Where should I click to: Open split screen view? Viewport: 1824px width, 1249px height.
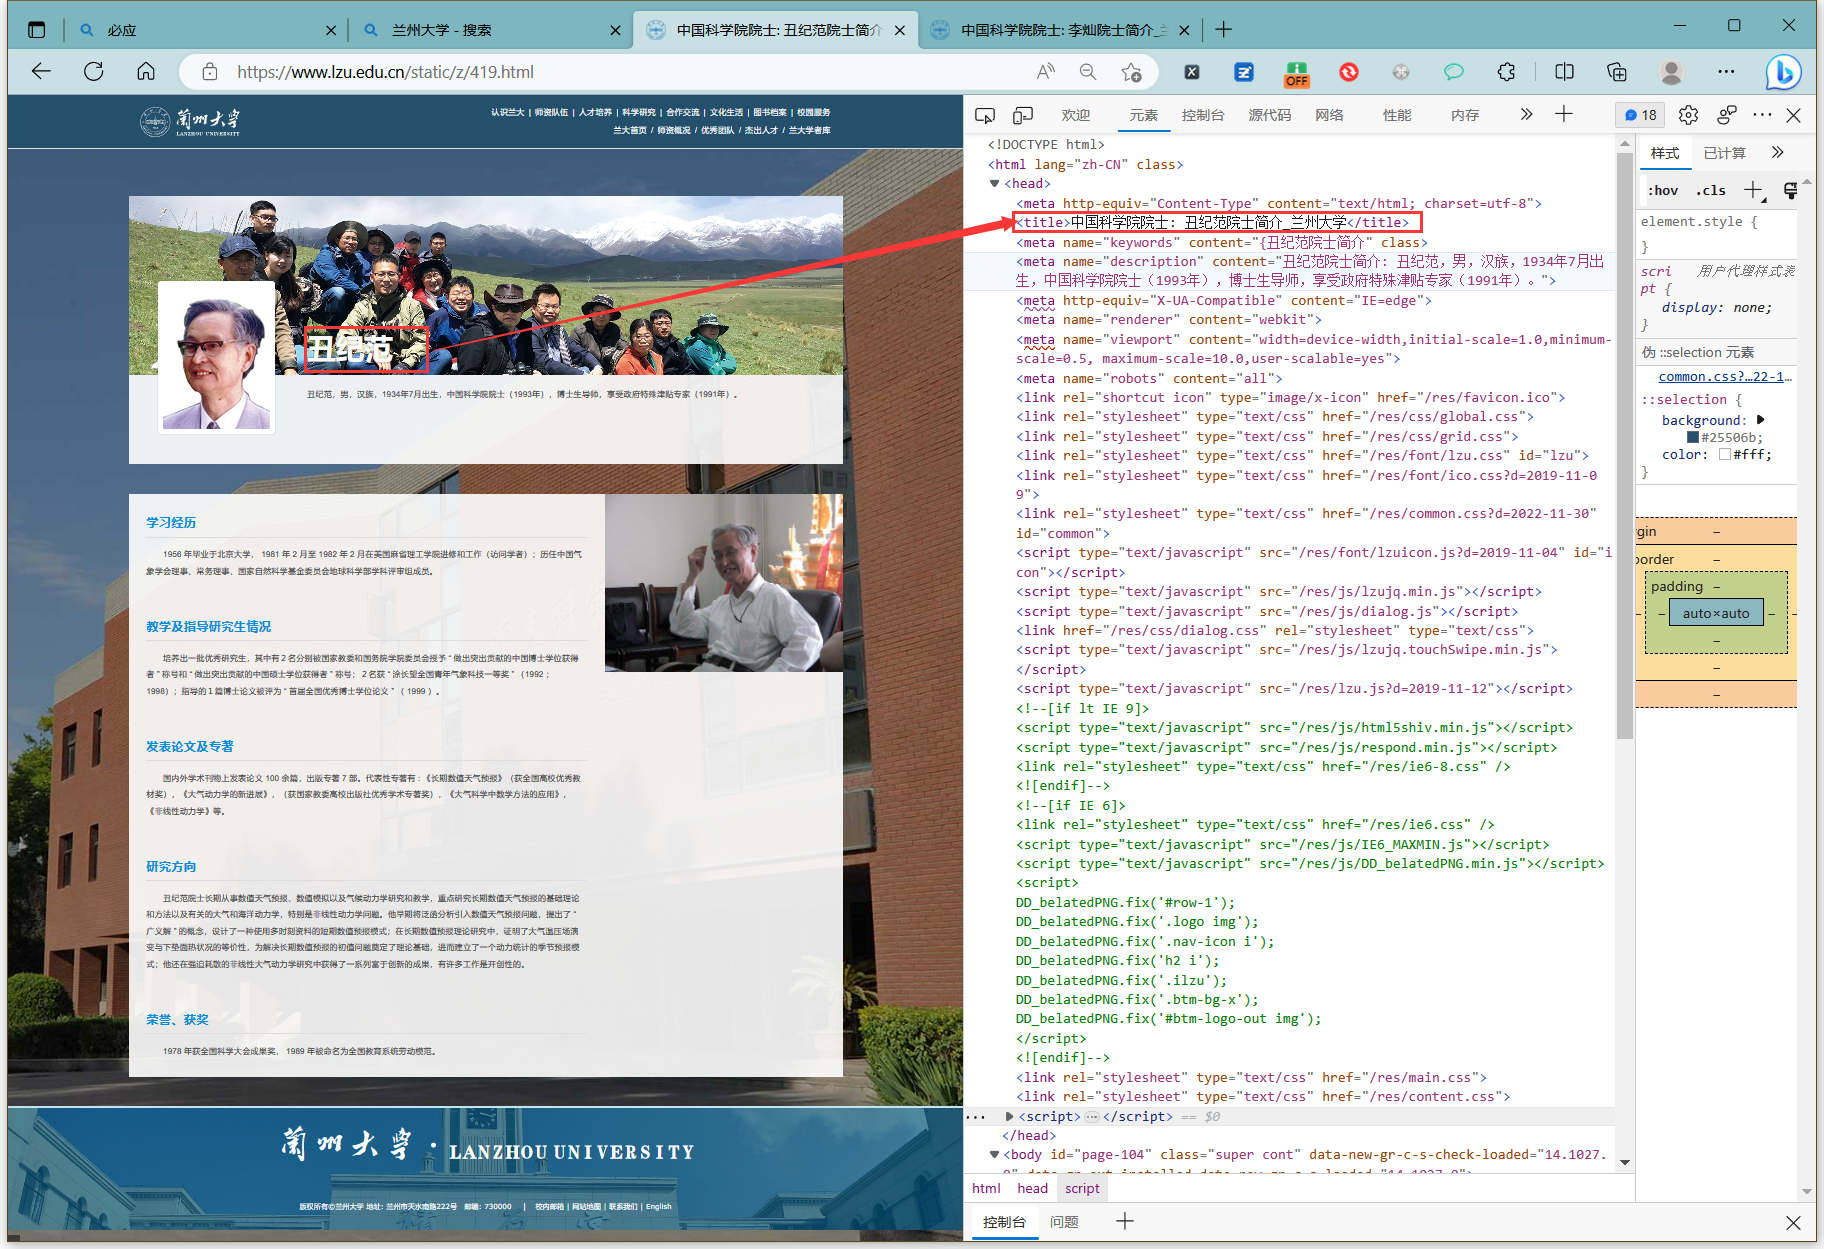point(1565,72)
